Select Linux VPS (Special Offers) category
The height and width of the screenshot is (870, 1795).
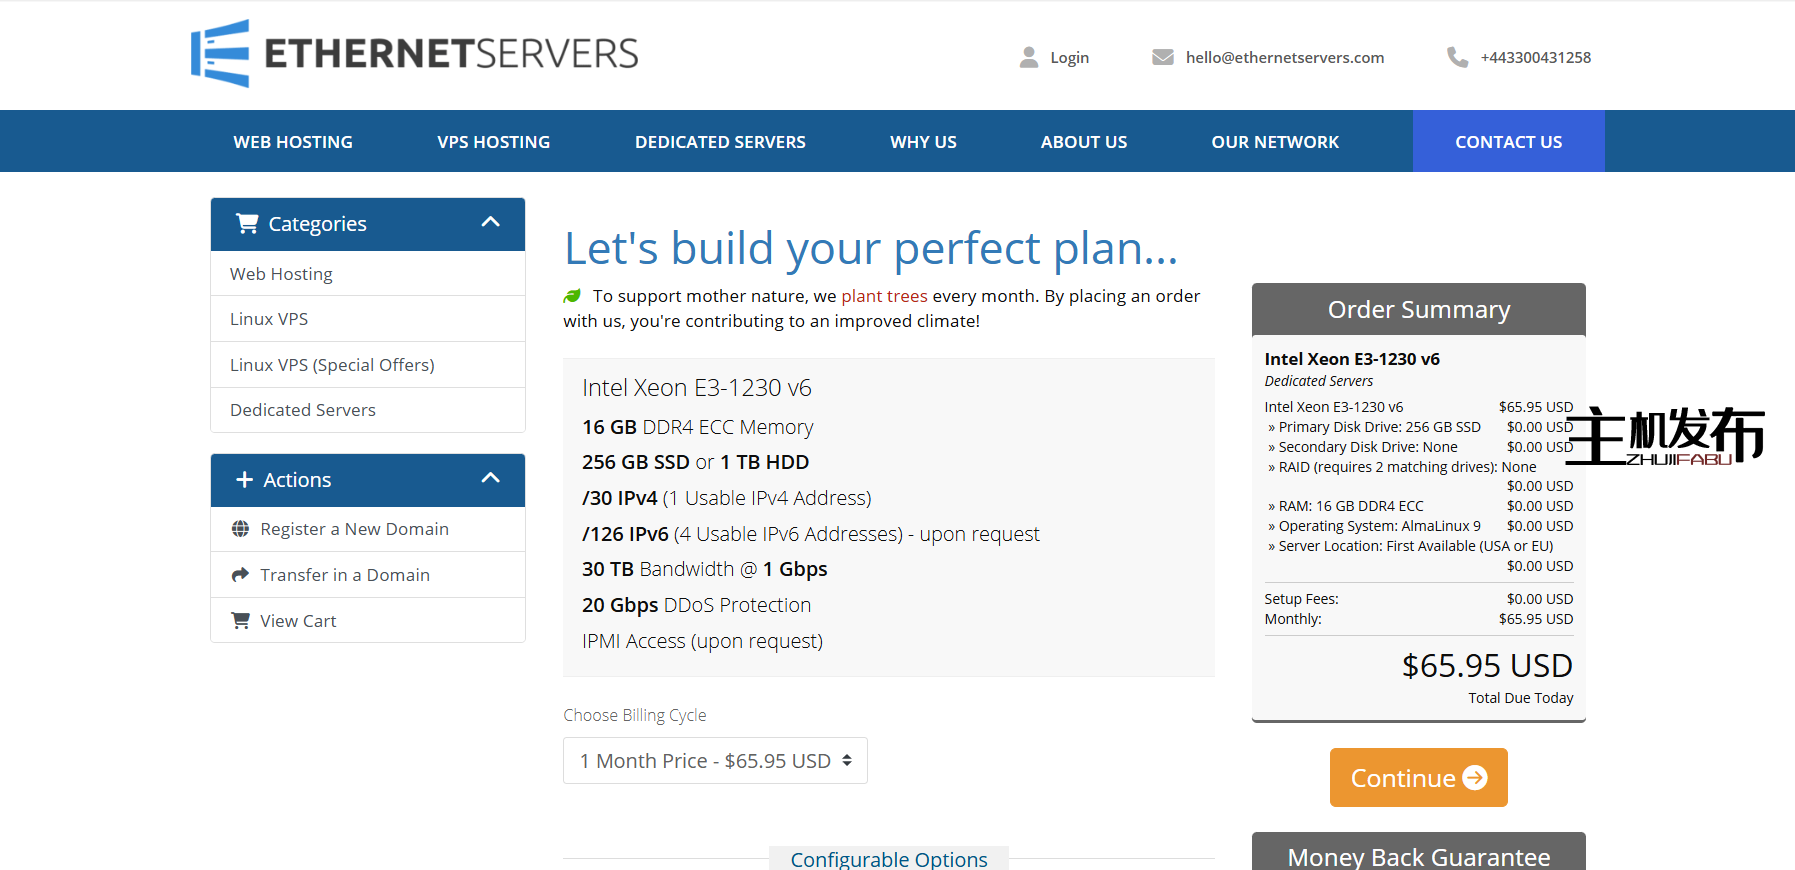click(368, 365)
